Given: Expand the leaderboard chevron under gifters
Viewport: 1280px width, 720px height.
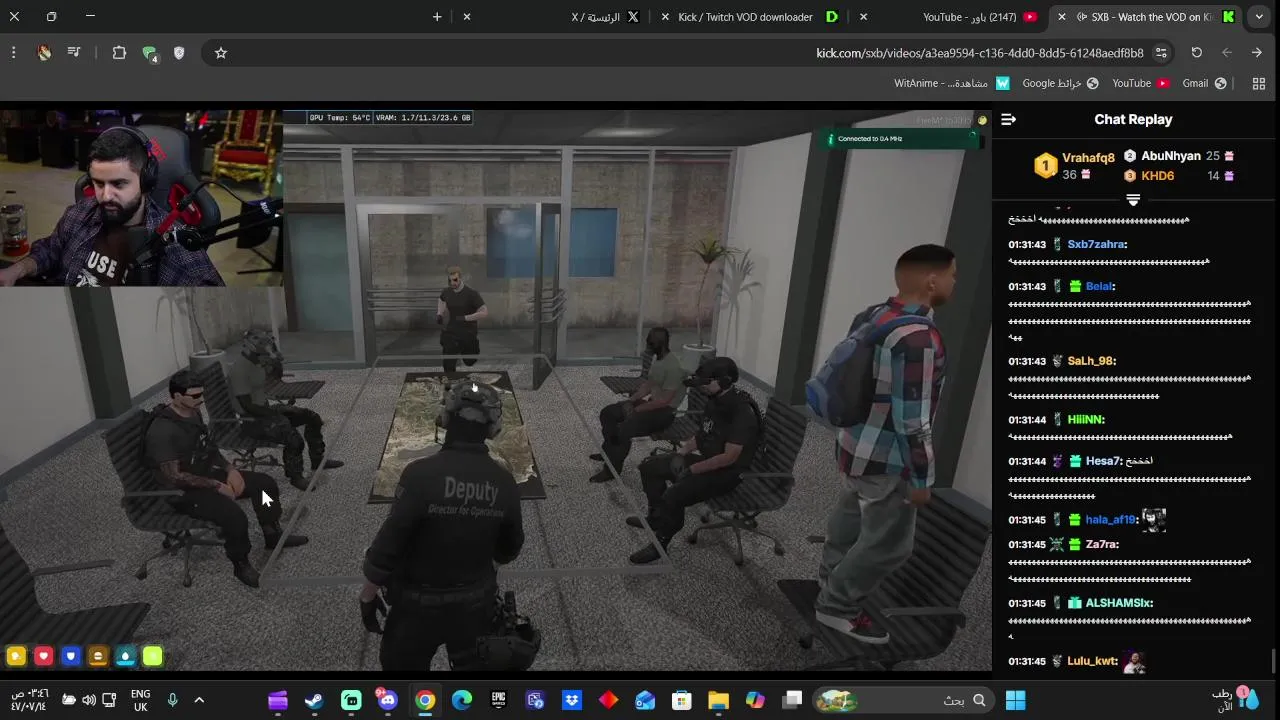Looking at the screenshot, I should (1133, 201).
